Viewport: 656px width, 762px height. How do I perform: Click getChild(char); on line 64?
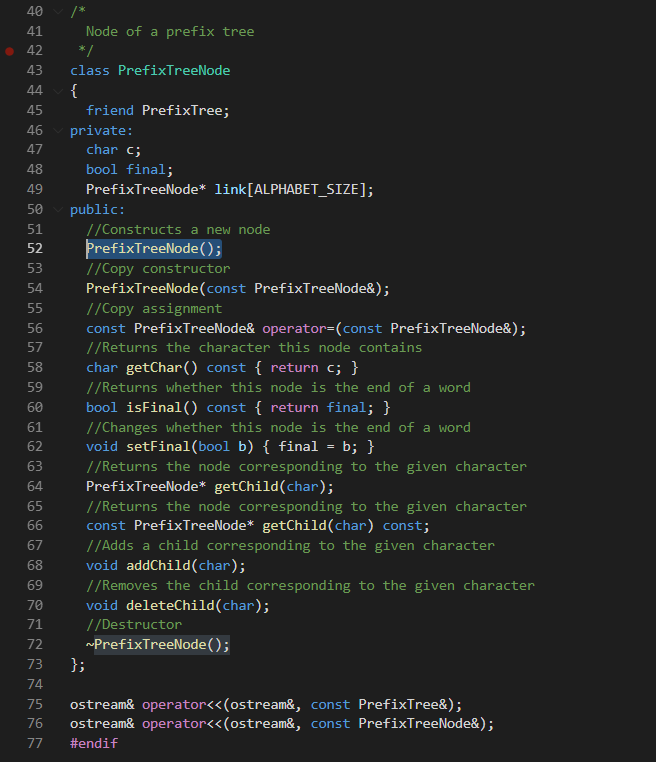[x=274, y=486]
